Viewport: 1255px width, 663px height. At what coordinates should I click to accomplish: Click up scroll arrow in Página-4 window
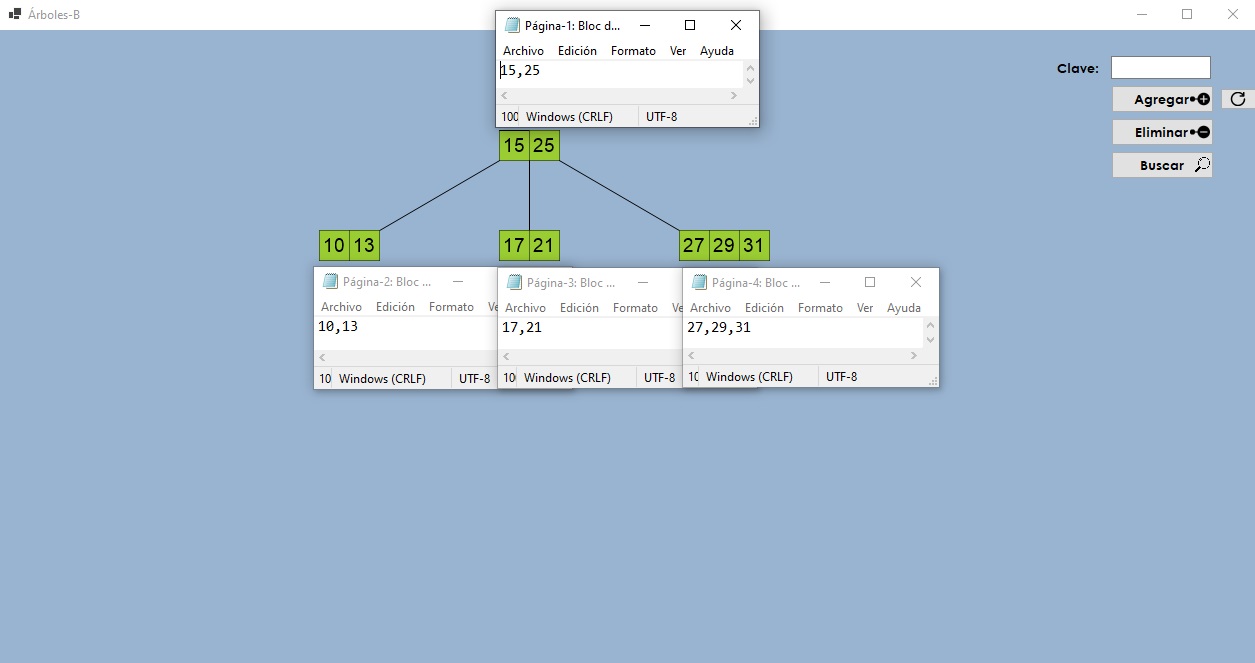coord(928,326)
